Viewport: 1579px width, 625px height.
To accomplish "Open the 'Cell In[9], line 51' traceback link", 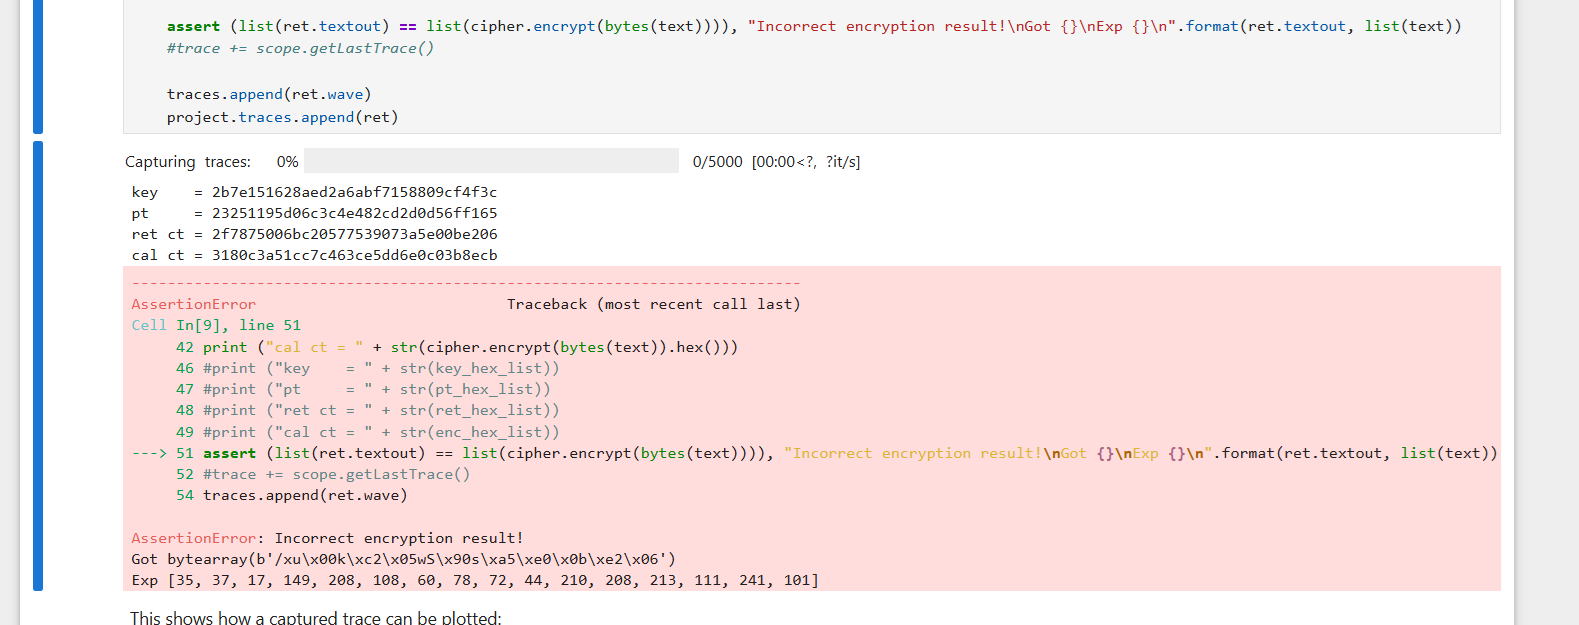I will 216,325.
